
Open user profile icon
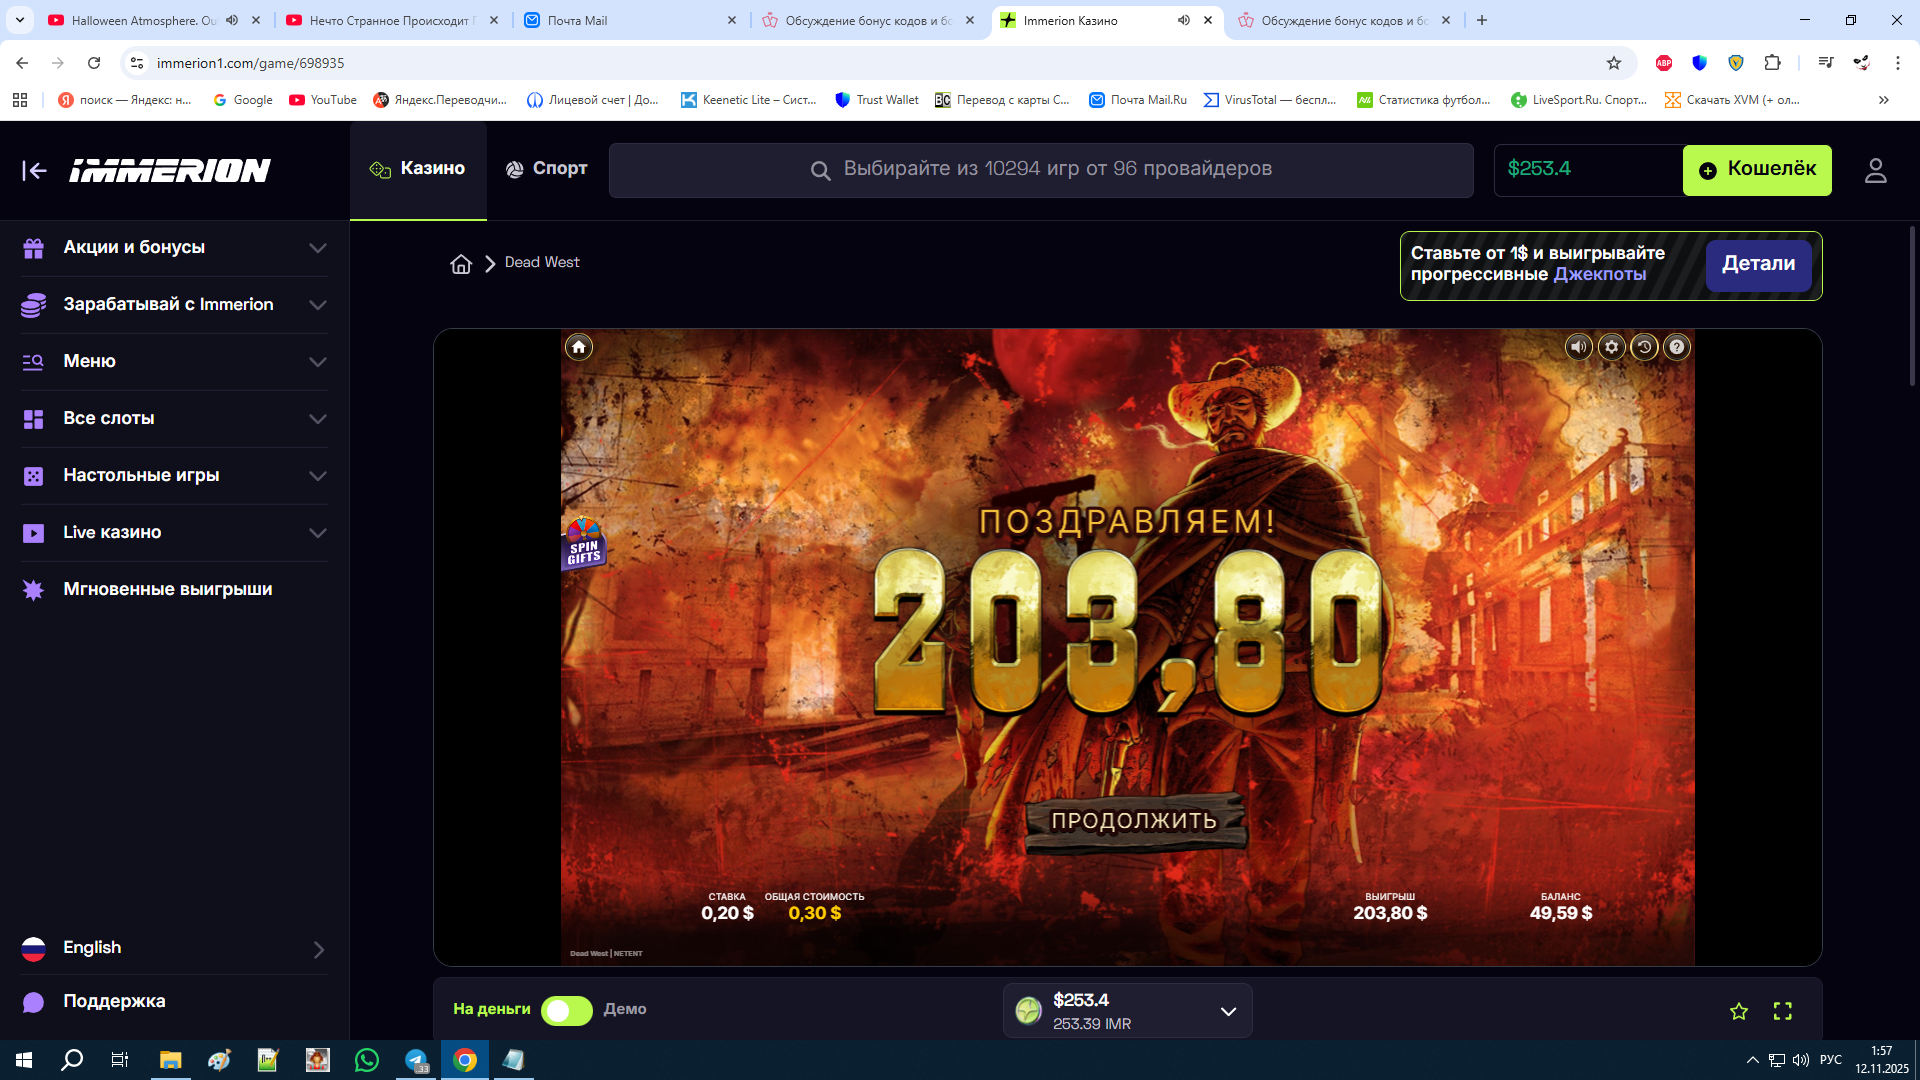[x=1875, y=171]
